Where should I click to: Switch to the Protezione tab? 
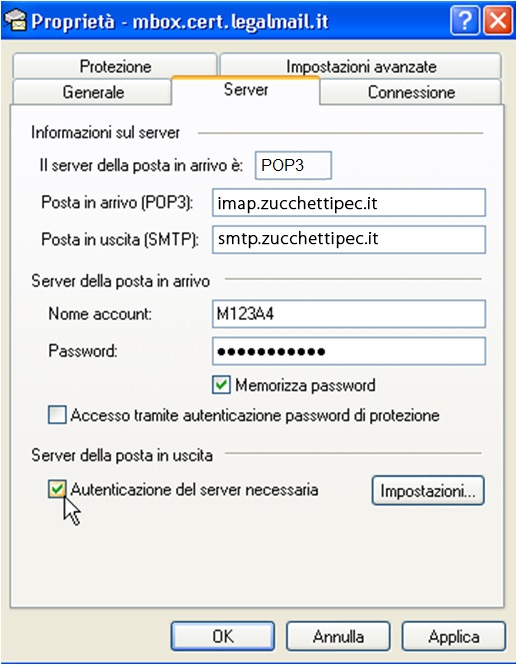(115, 66)
